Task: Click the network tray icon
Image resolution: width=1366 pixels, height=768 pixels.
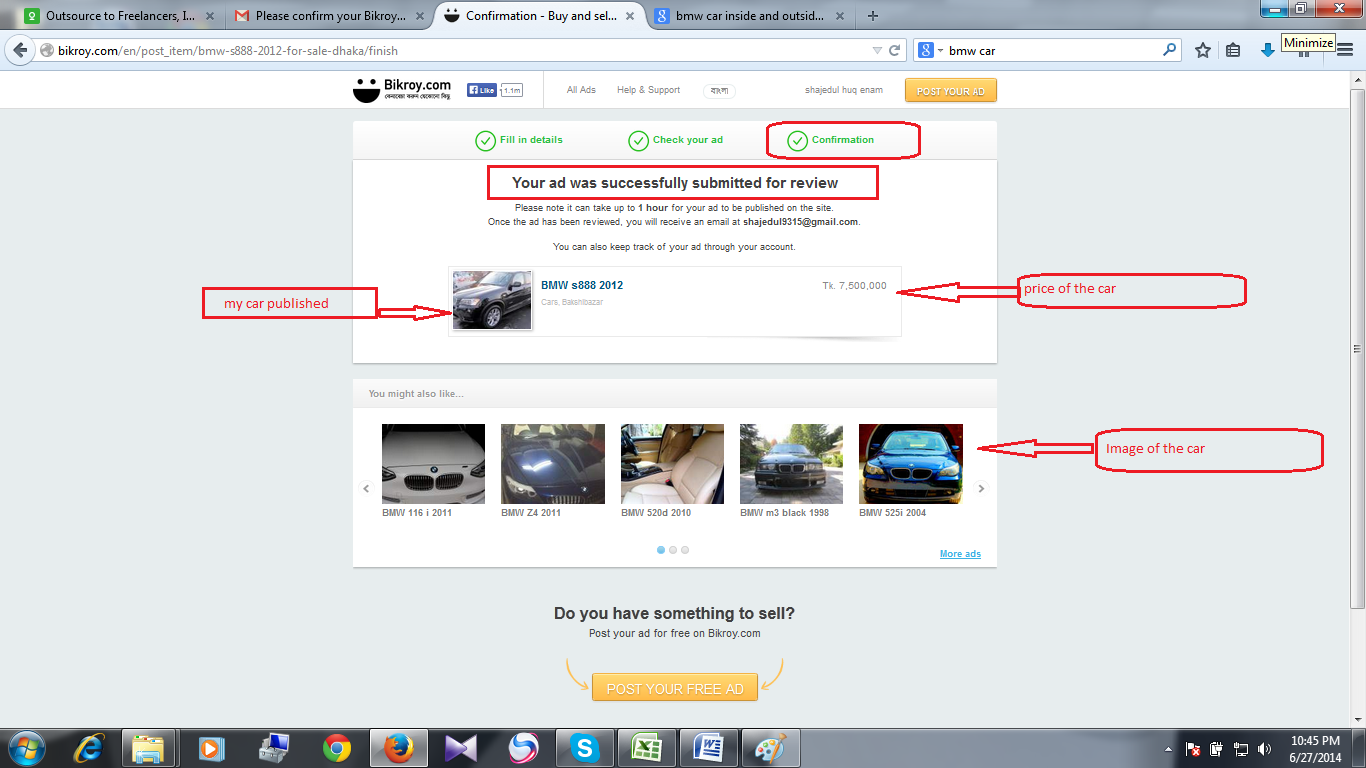Action: [x=1241, y=749]
